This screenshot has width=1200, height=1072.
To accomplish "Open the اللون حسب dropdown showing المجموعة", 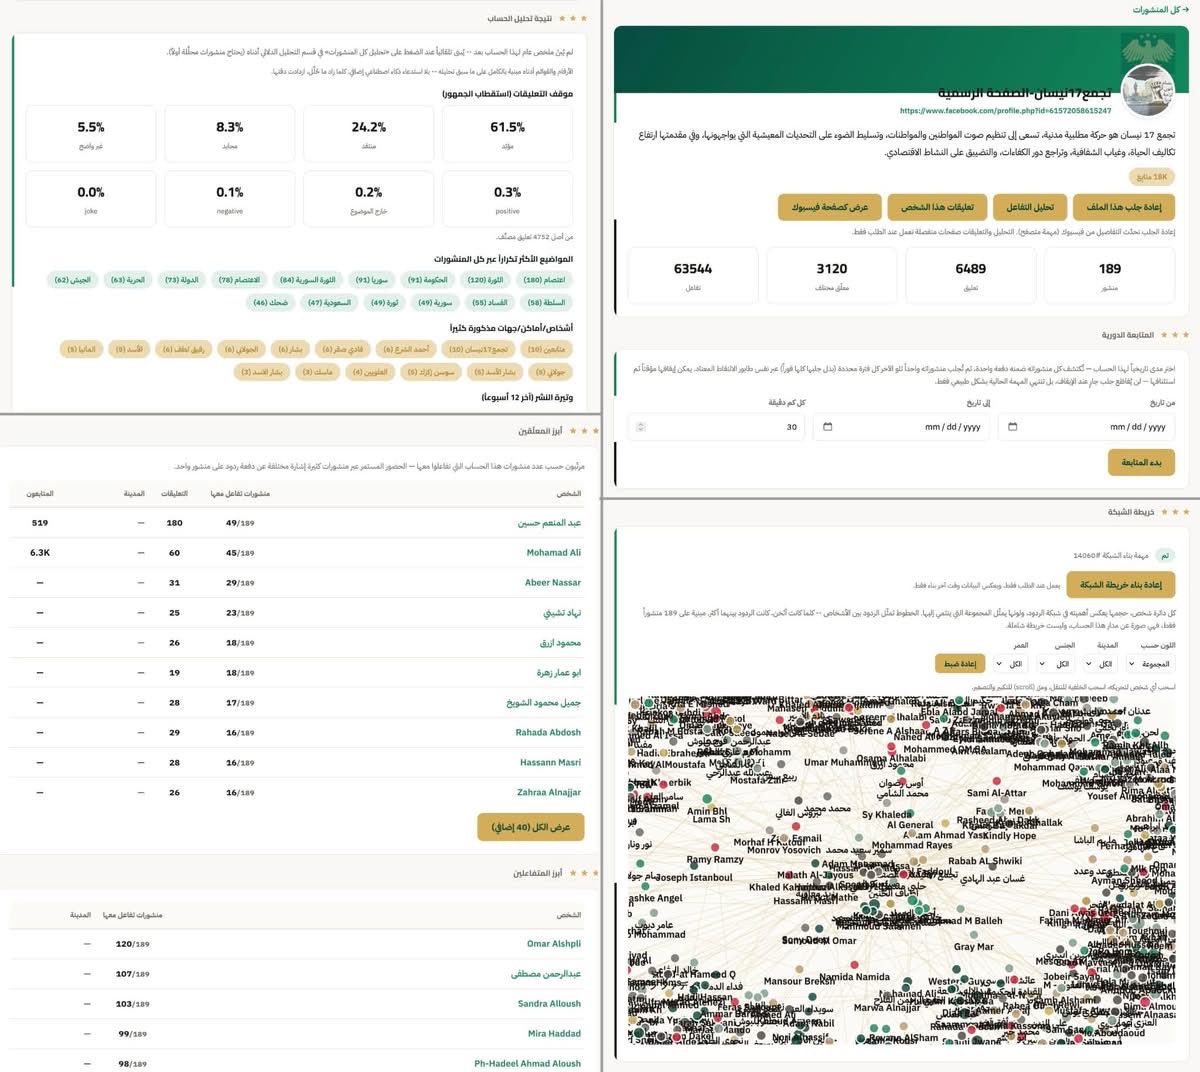I will (x=1150, y=664).
